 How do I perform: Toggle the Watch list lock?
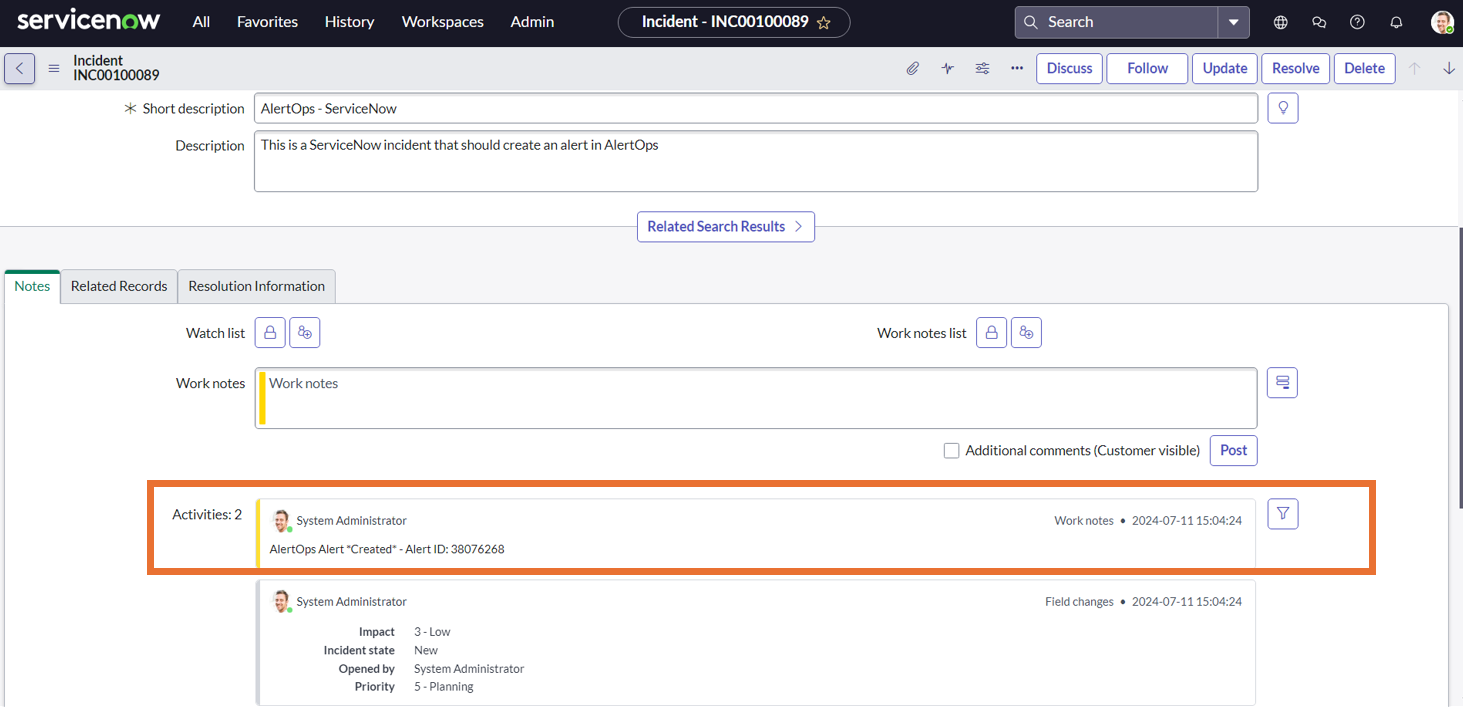pos(269,332)
